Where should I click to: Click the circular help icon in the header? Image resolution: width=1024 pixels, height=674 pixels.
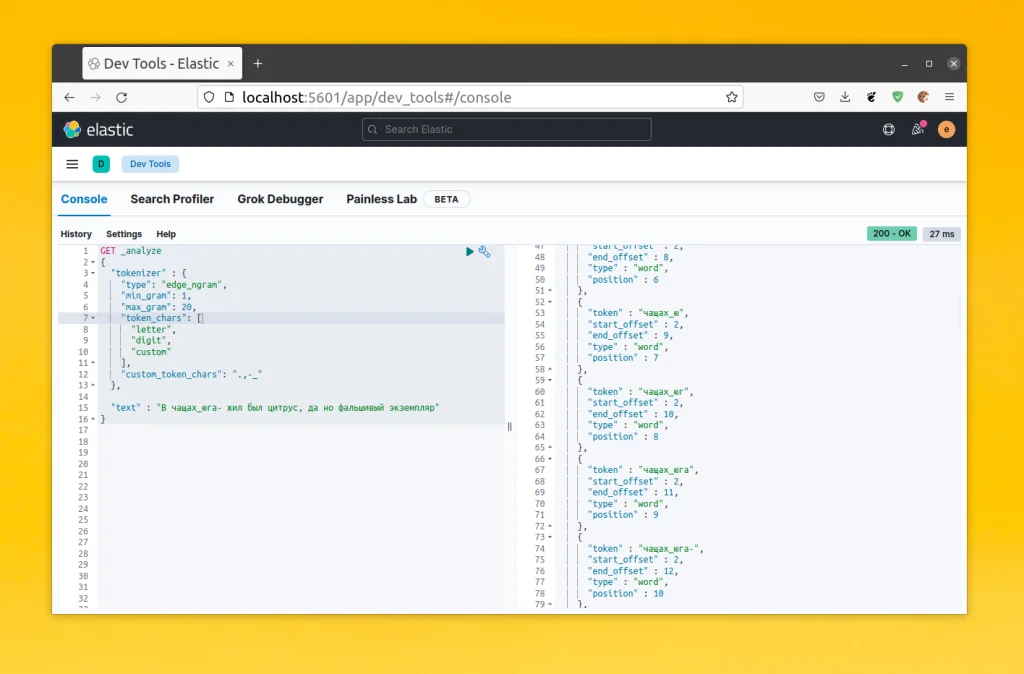click(887, 129)
